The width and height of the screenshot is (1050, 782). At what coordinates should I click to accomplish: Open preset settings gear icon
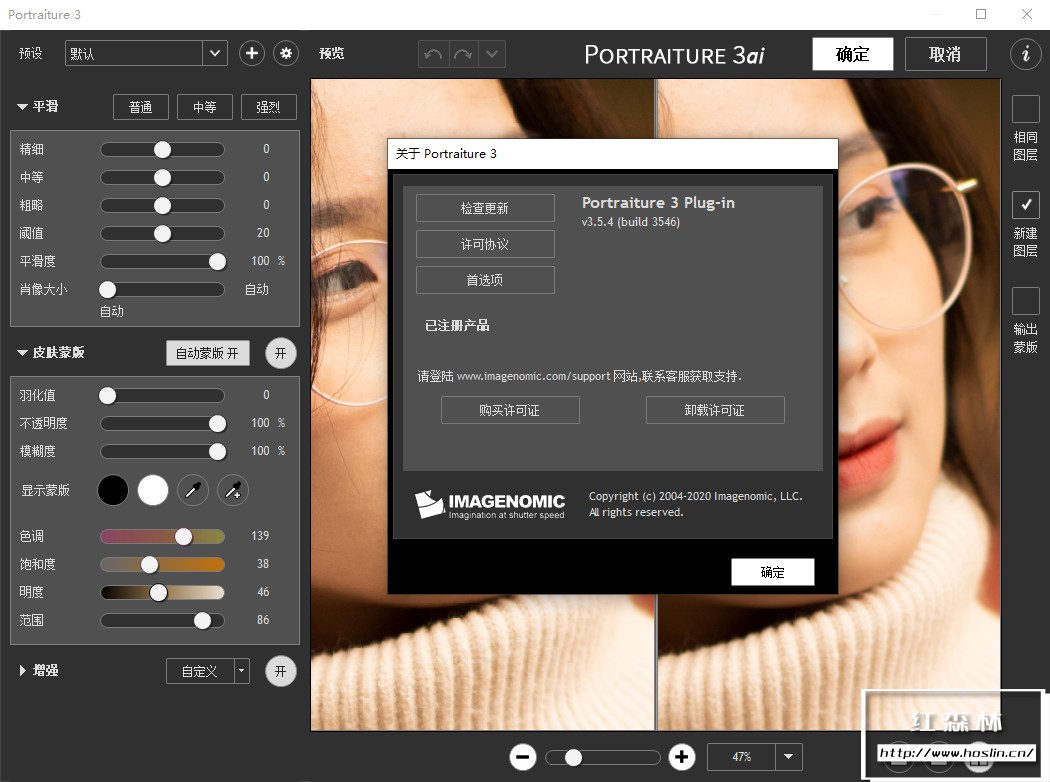tap(286, 54)
